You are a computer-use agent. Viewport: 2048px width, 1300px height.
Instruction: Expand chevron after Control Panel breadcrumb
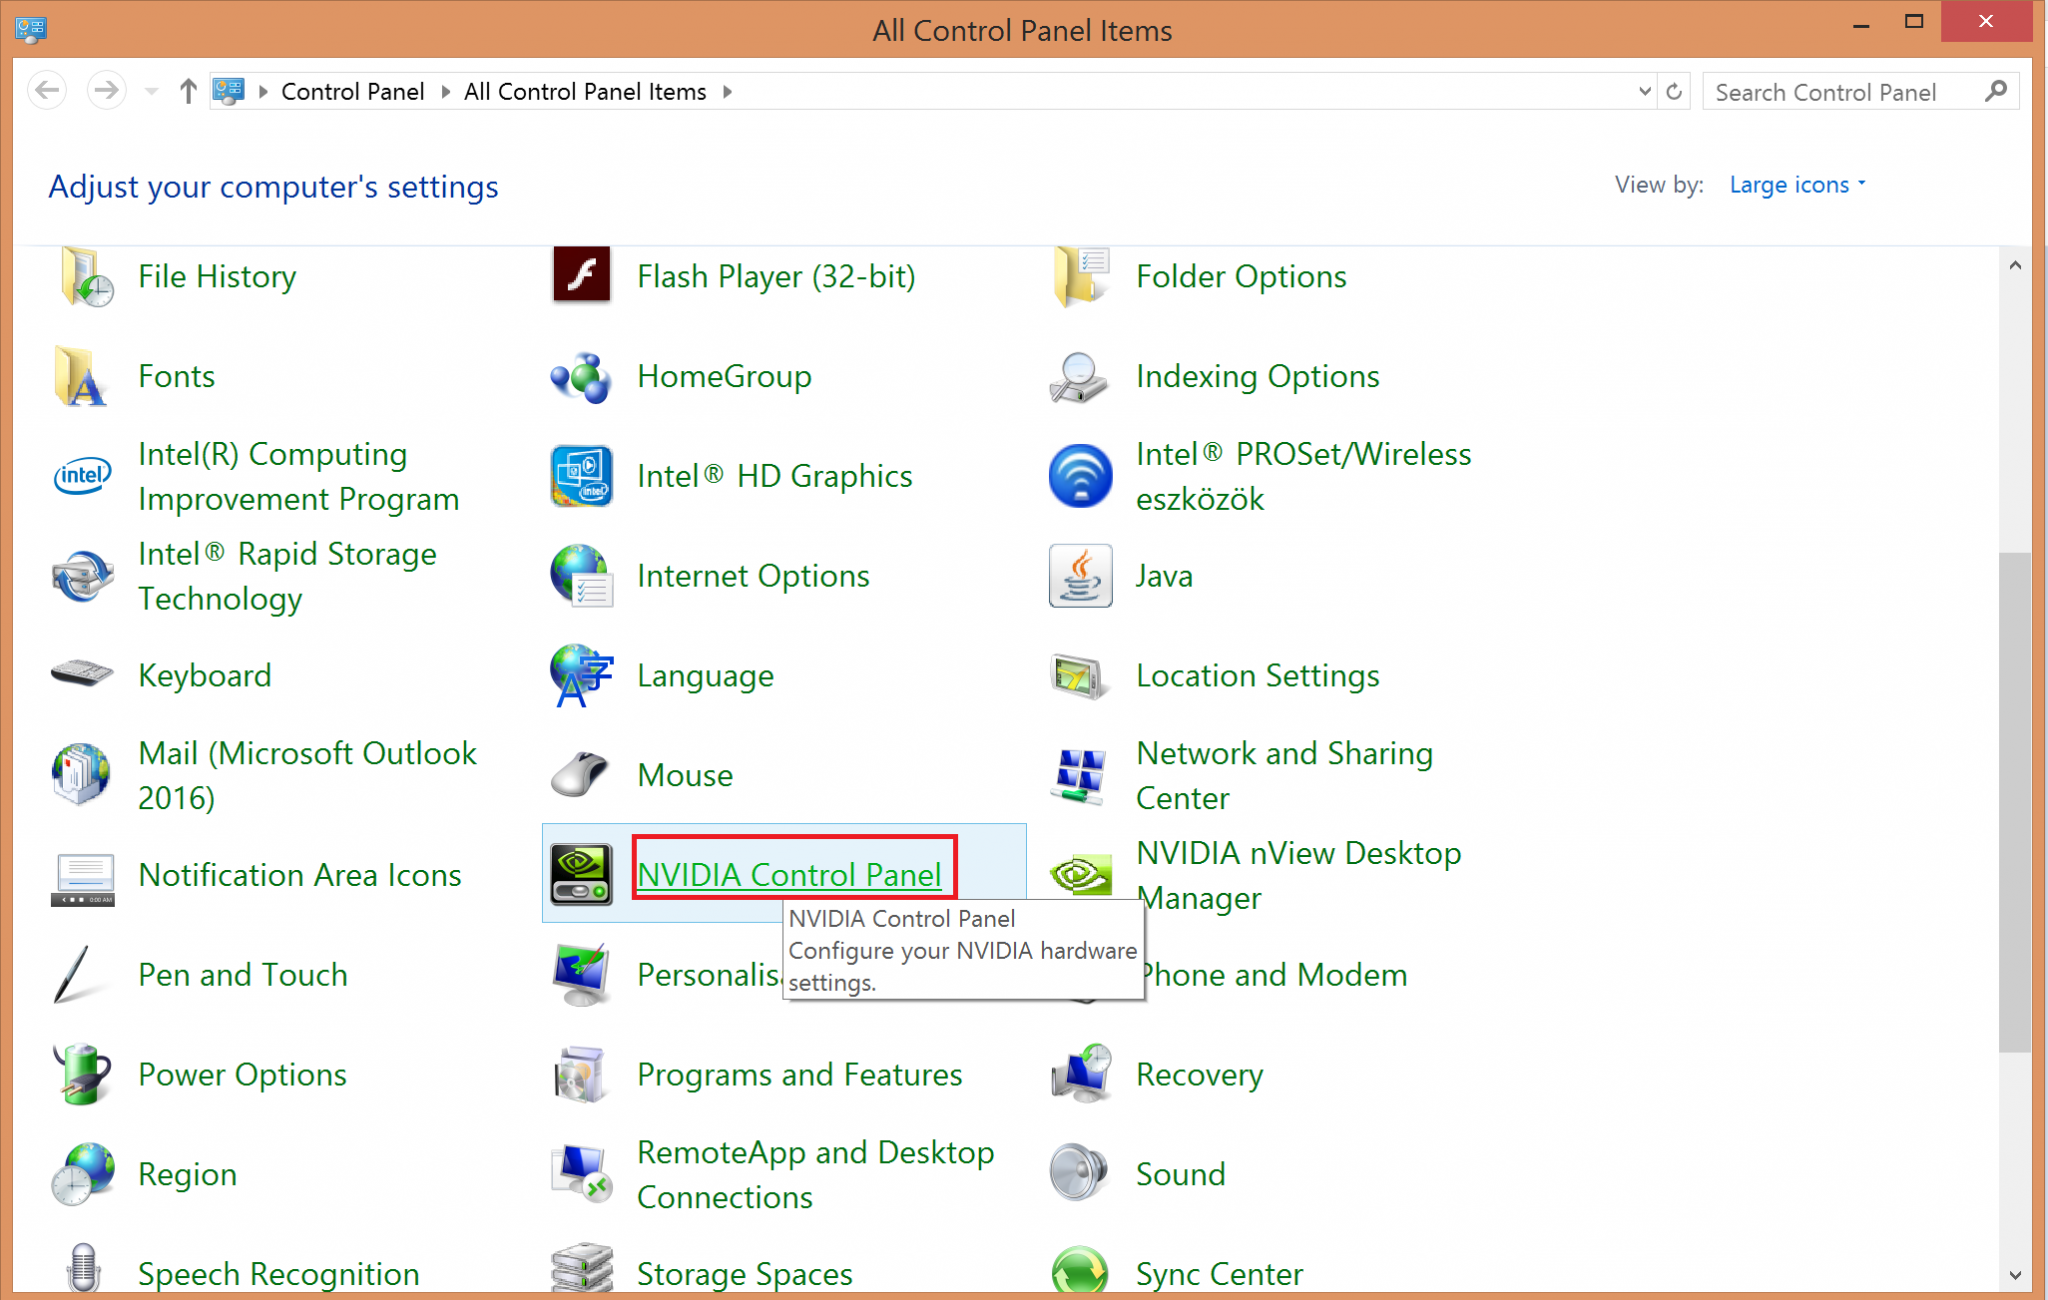(x=446, y=92)
